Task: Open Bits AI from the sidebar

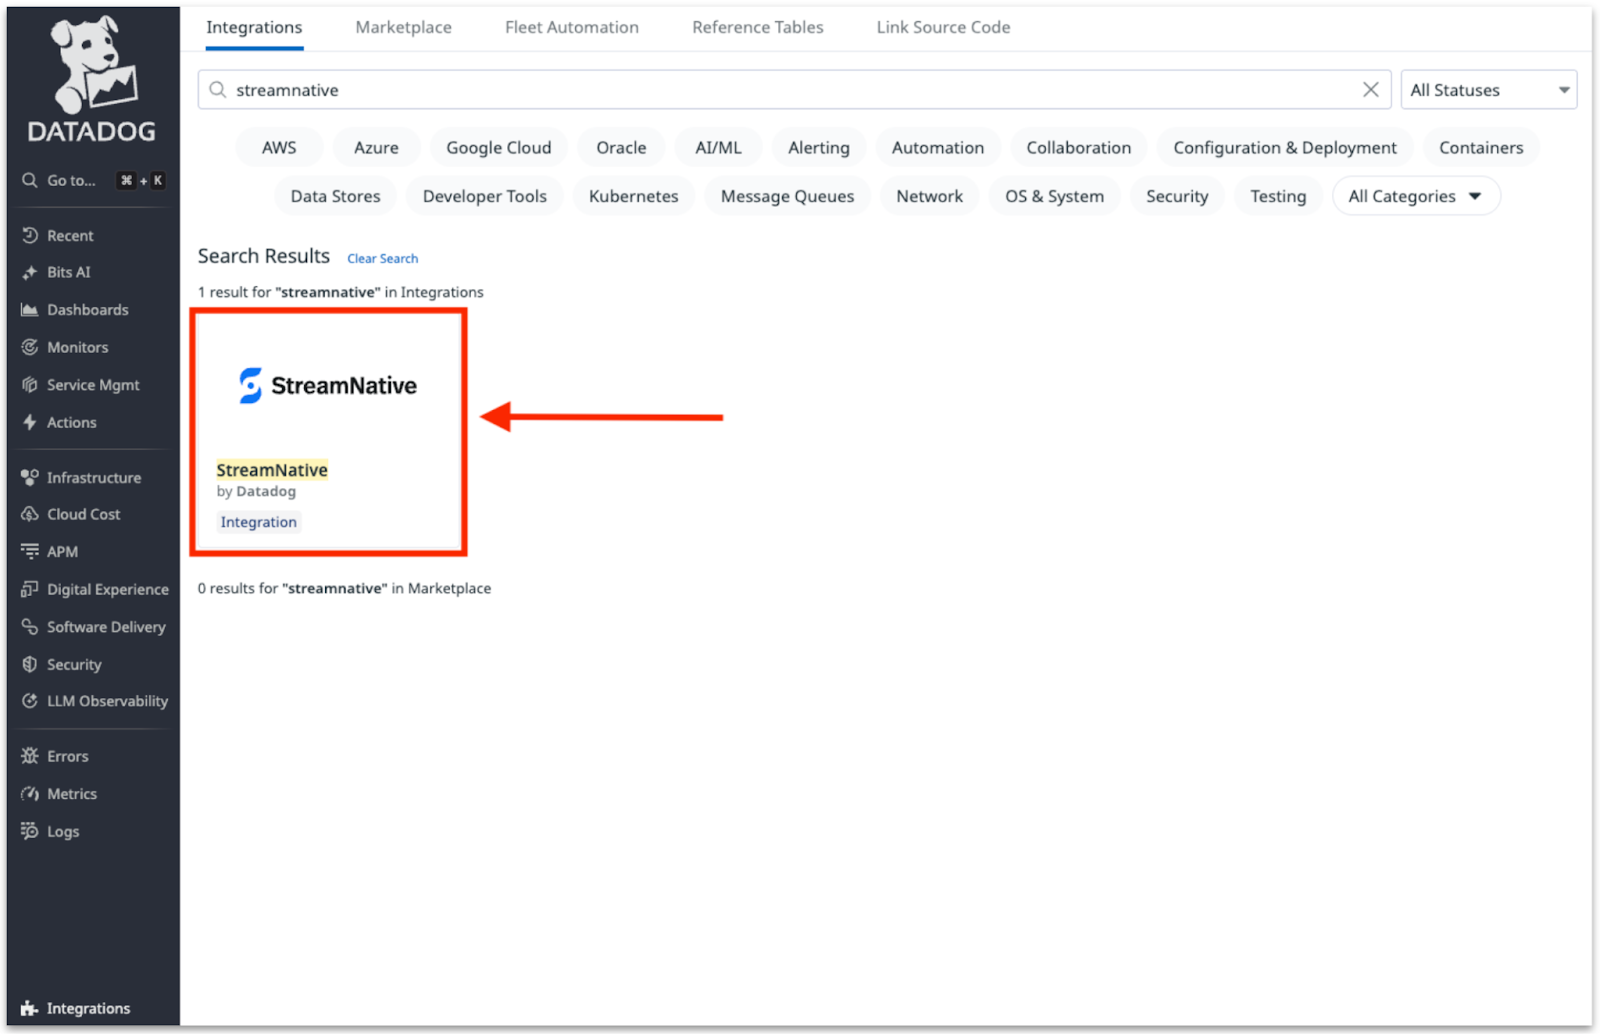Action: (x=68, y=272)
